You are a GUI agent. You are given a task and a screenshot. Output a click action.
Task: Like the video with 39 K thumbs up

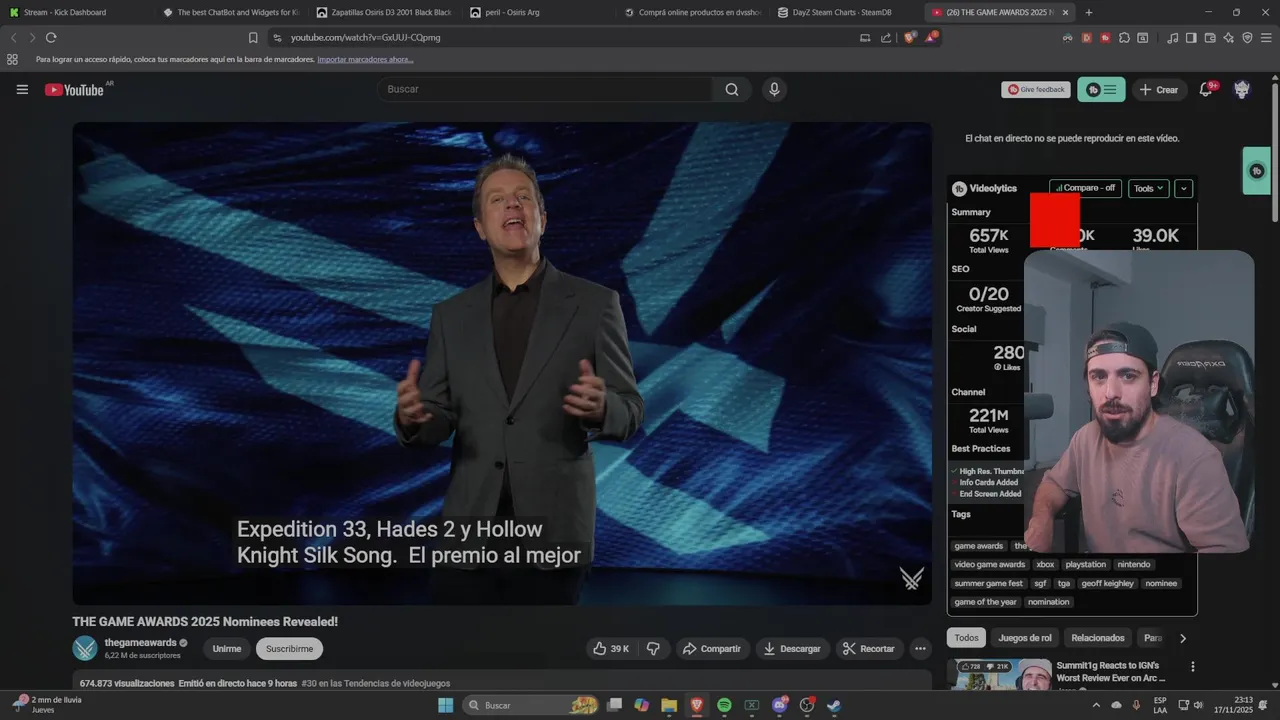click(x=611, y=648)
